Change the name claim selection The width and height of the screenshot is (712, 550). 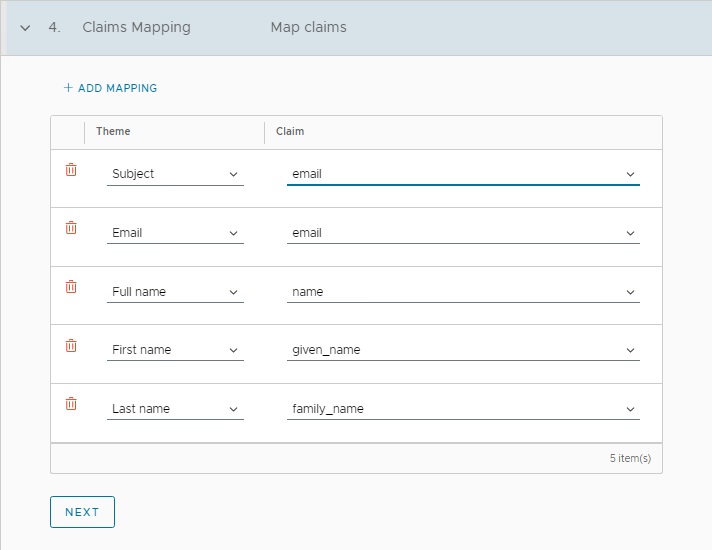[x=463, y=292]
